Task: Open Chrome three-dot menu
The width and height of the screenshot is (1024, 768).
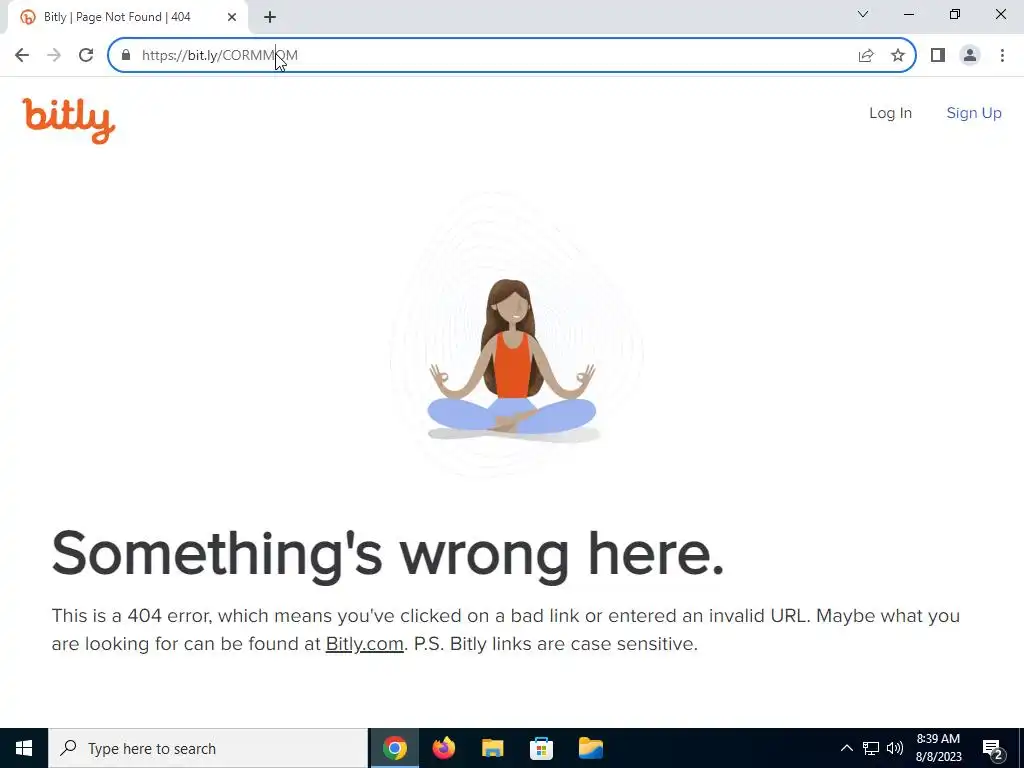Action: [1002, 56]
